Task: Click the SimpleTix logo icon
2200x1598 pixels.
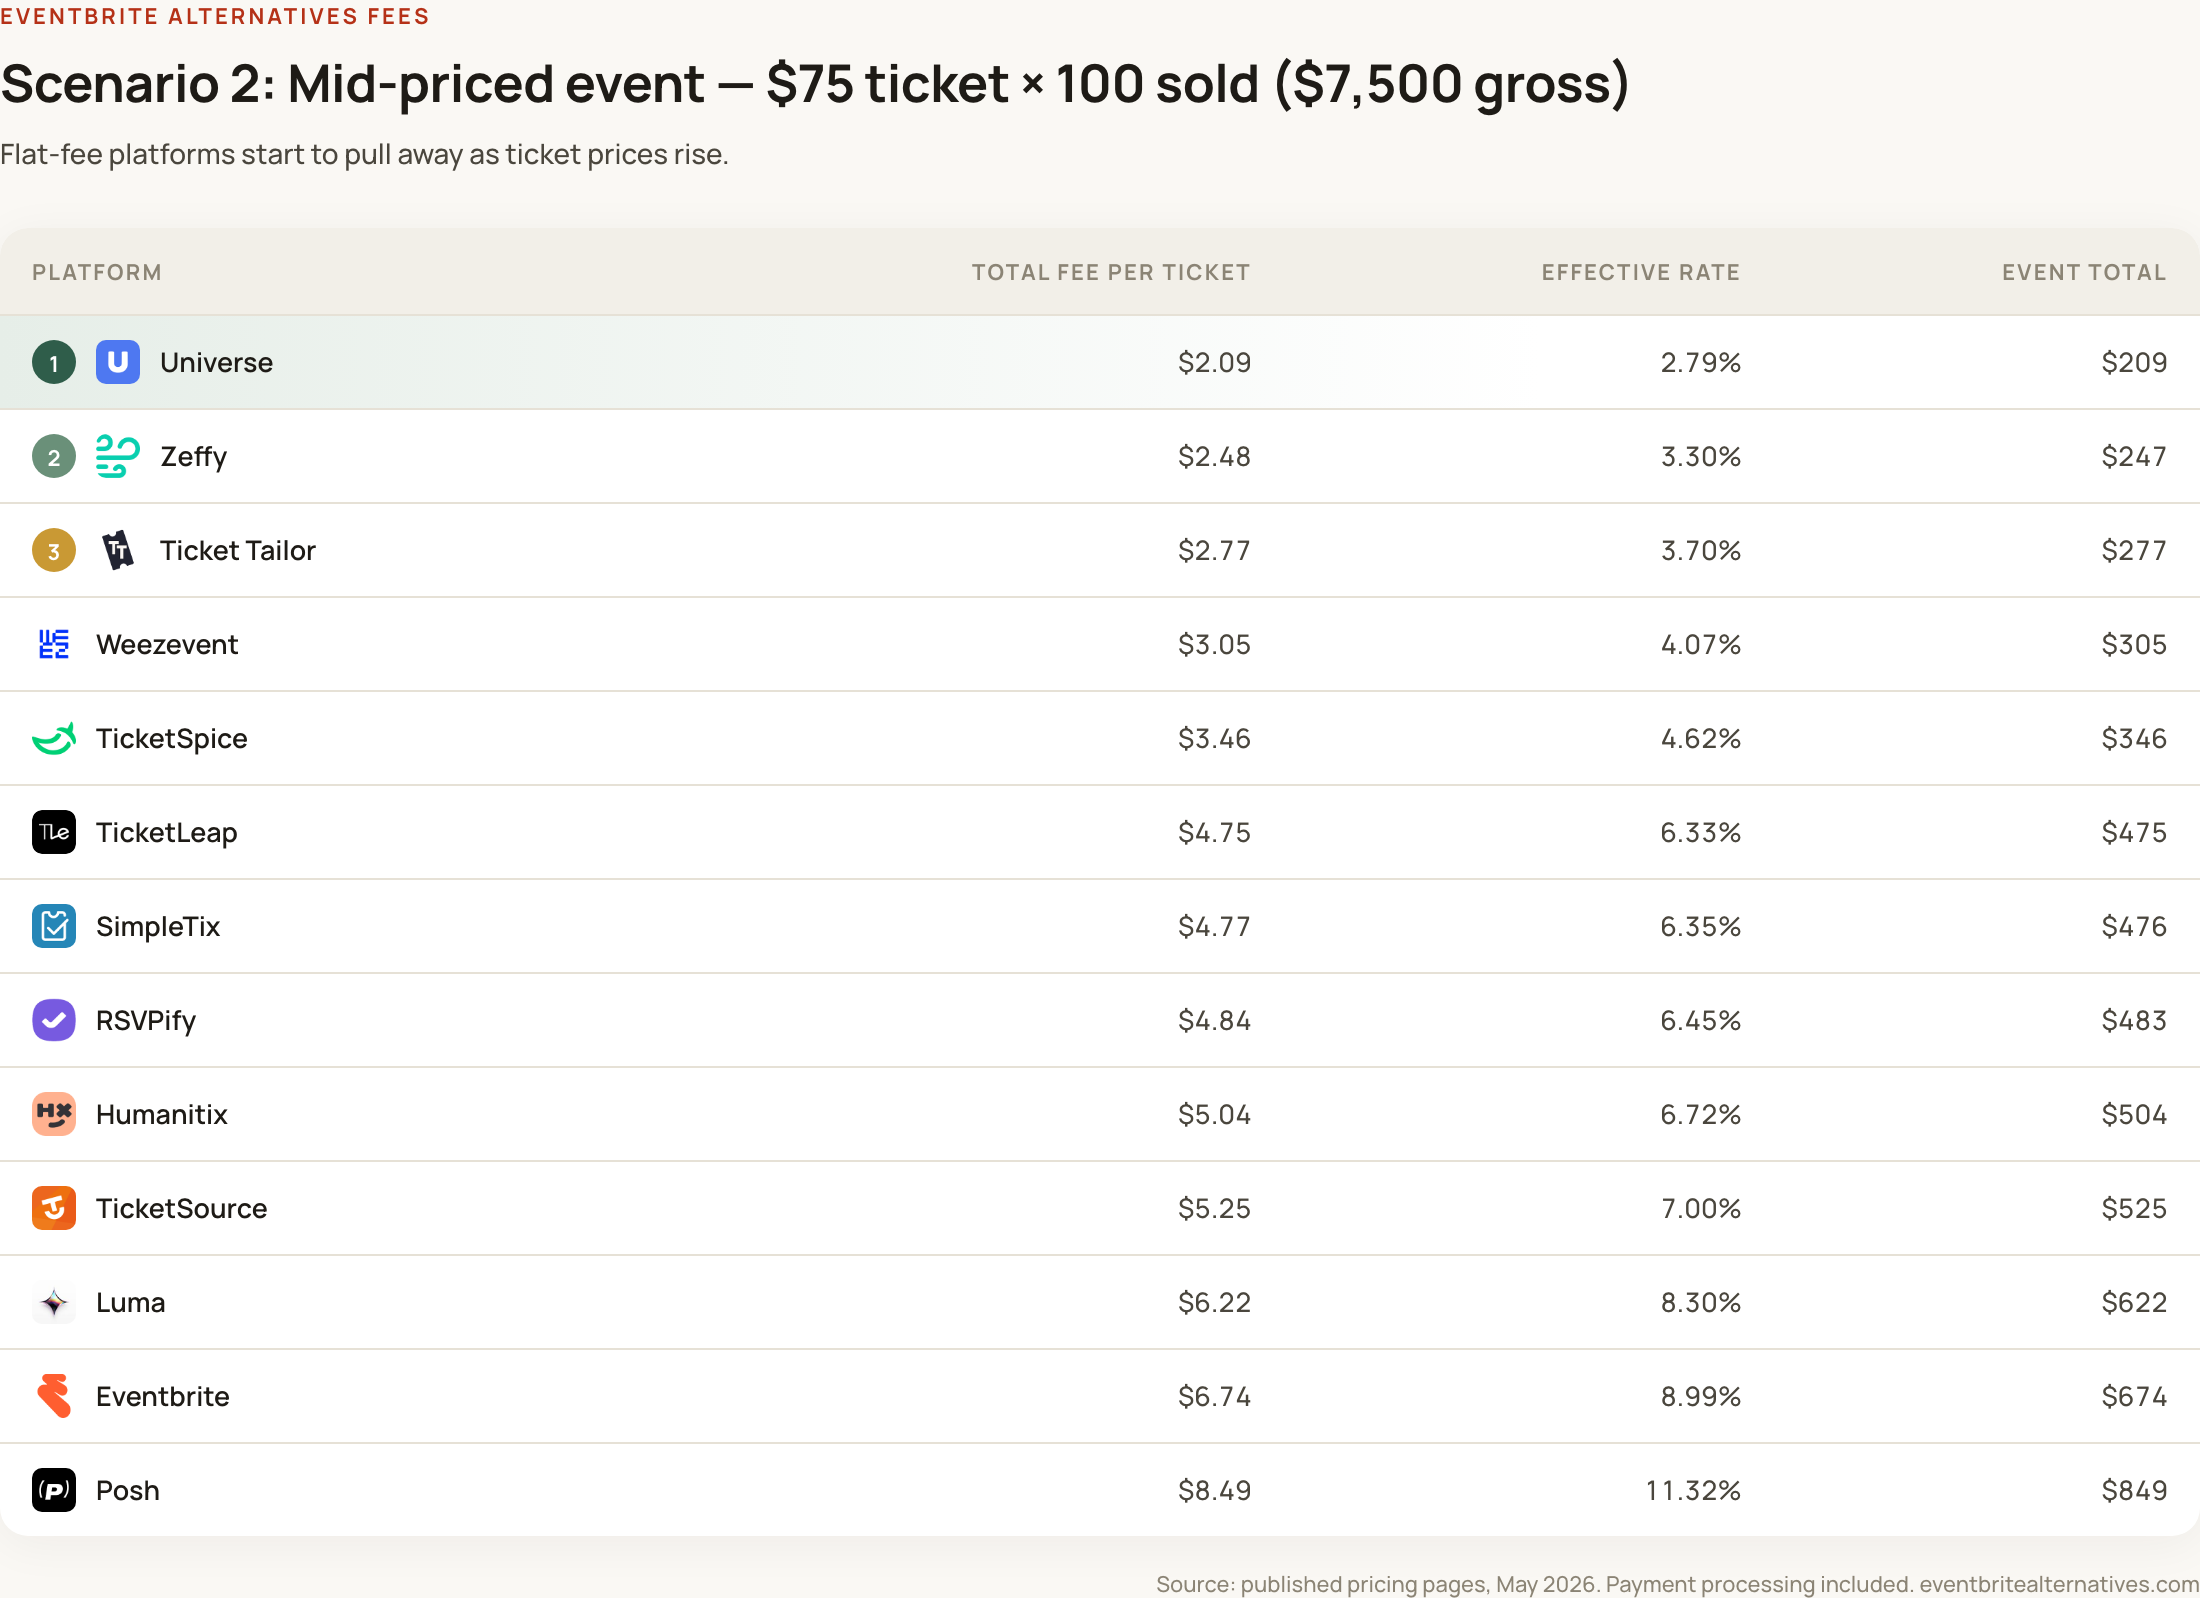Action: point(54,926)
